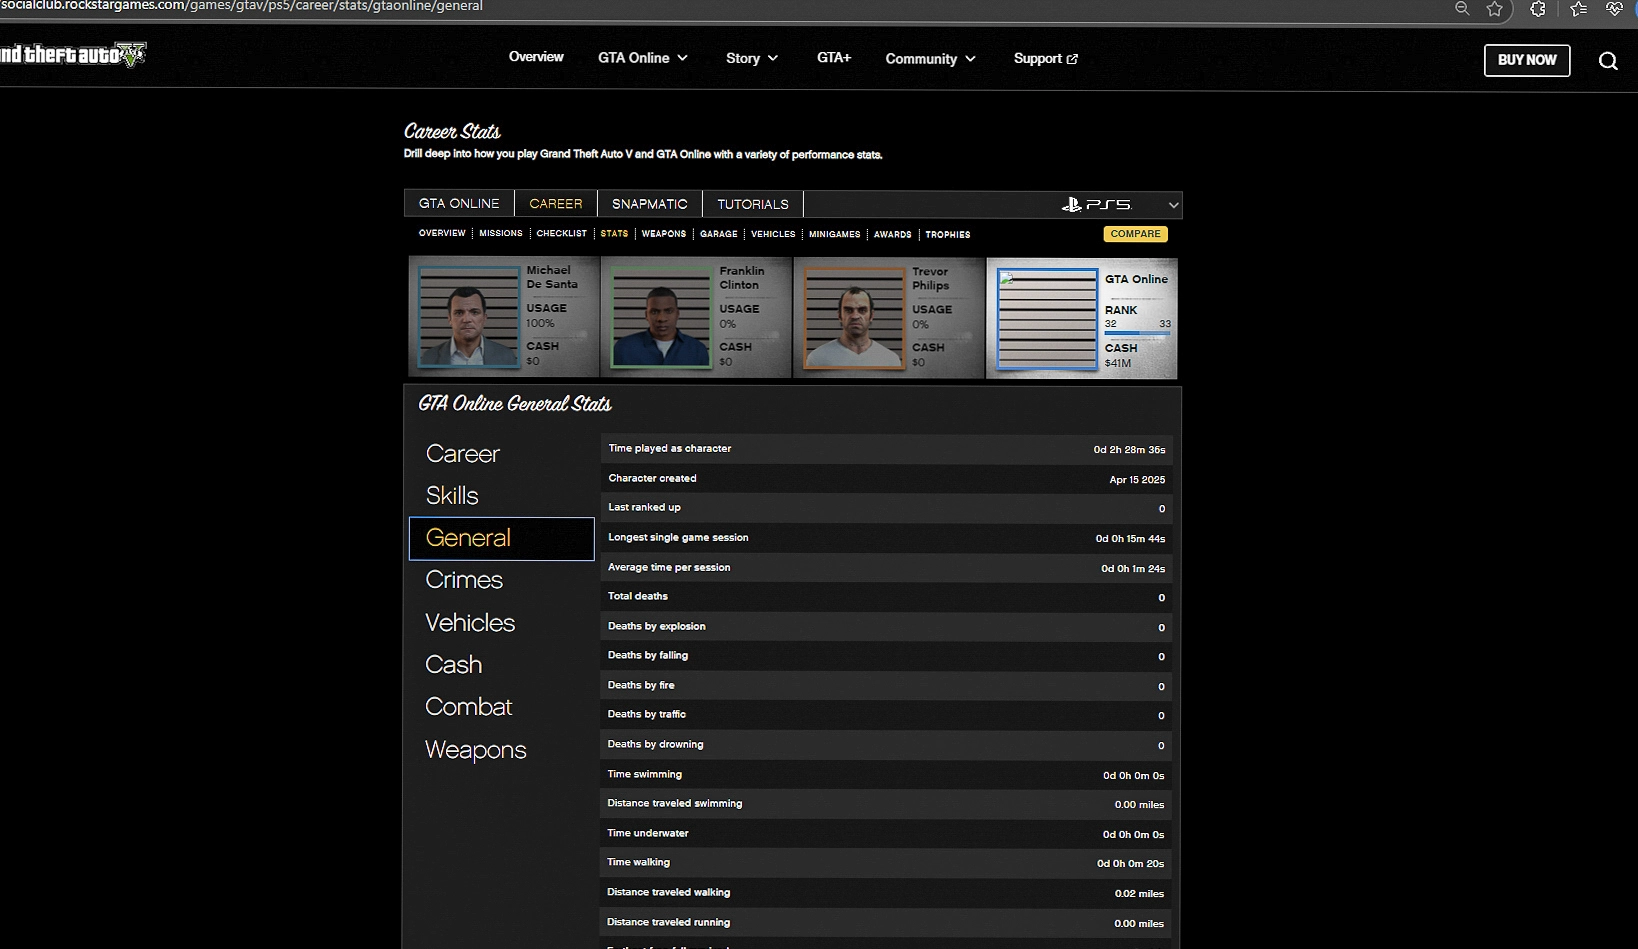Bookmark this page with the star icon
This screenshot has width=1638, height=949.
pos(1494,9)
